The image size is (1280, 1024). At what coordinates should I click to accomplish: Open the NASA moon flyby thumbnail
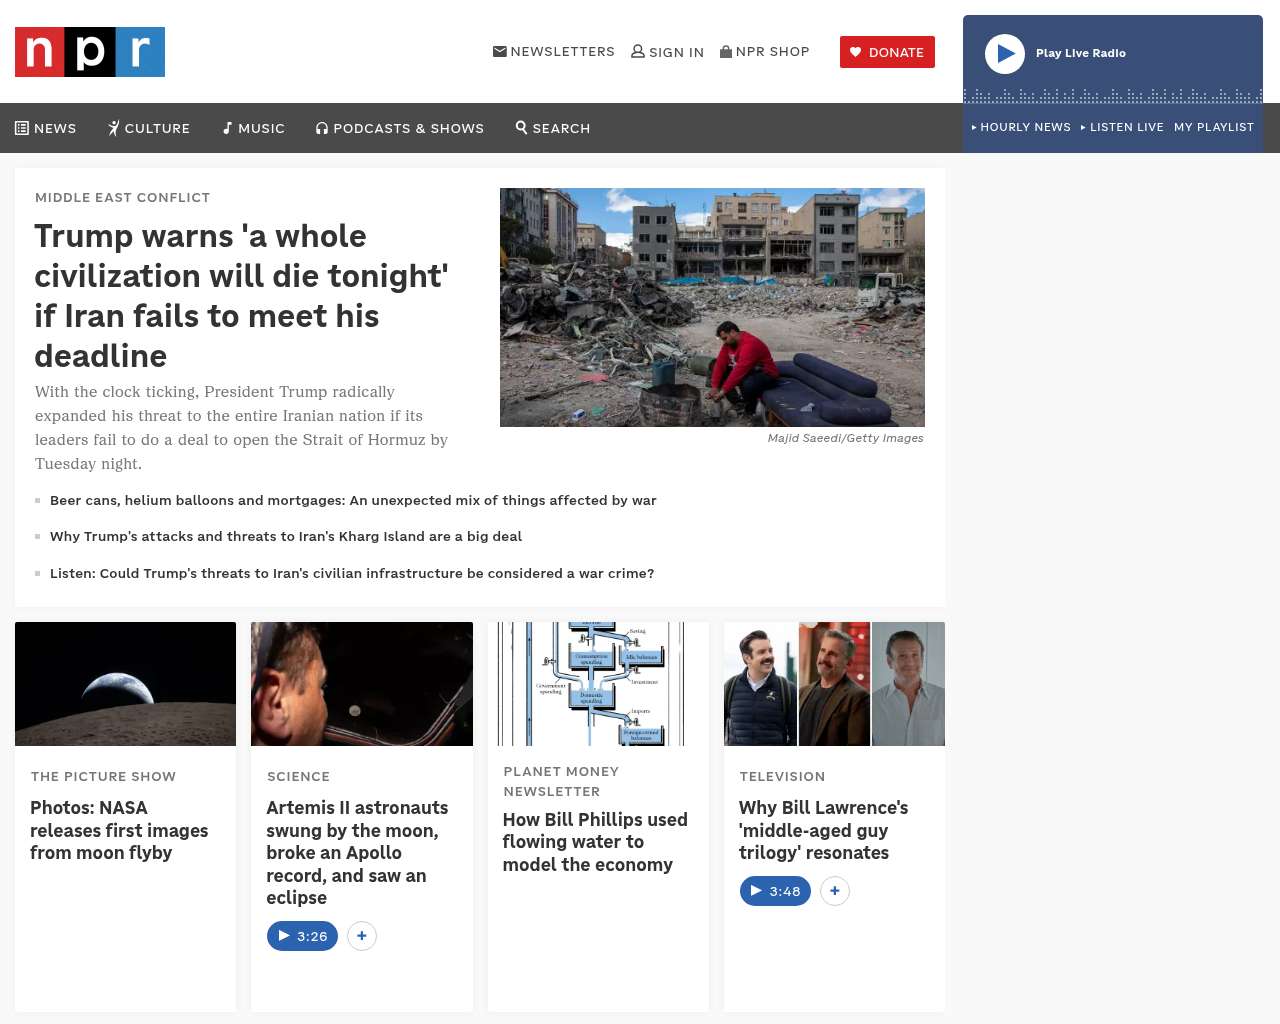[125, 684]
